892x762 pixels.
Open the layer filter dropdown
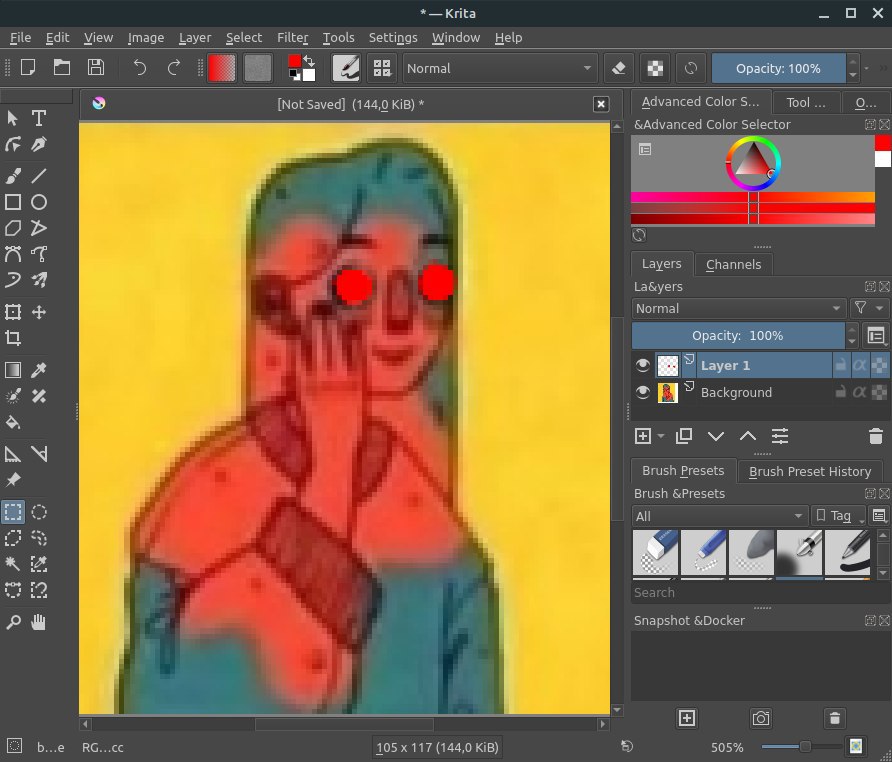[x=869, y=308]
